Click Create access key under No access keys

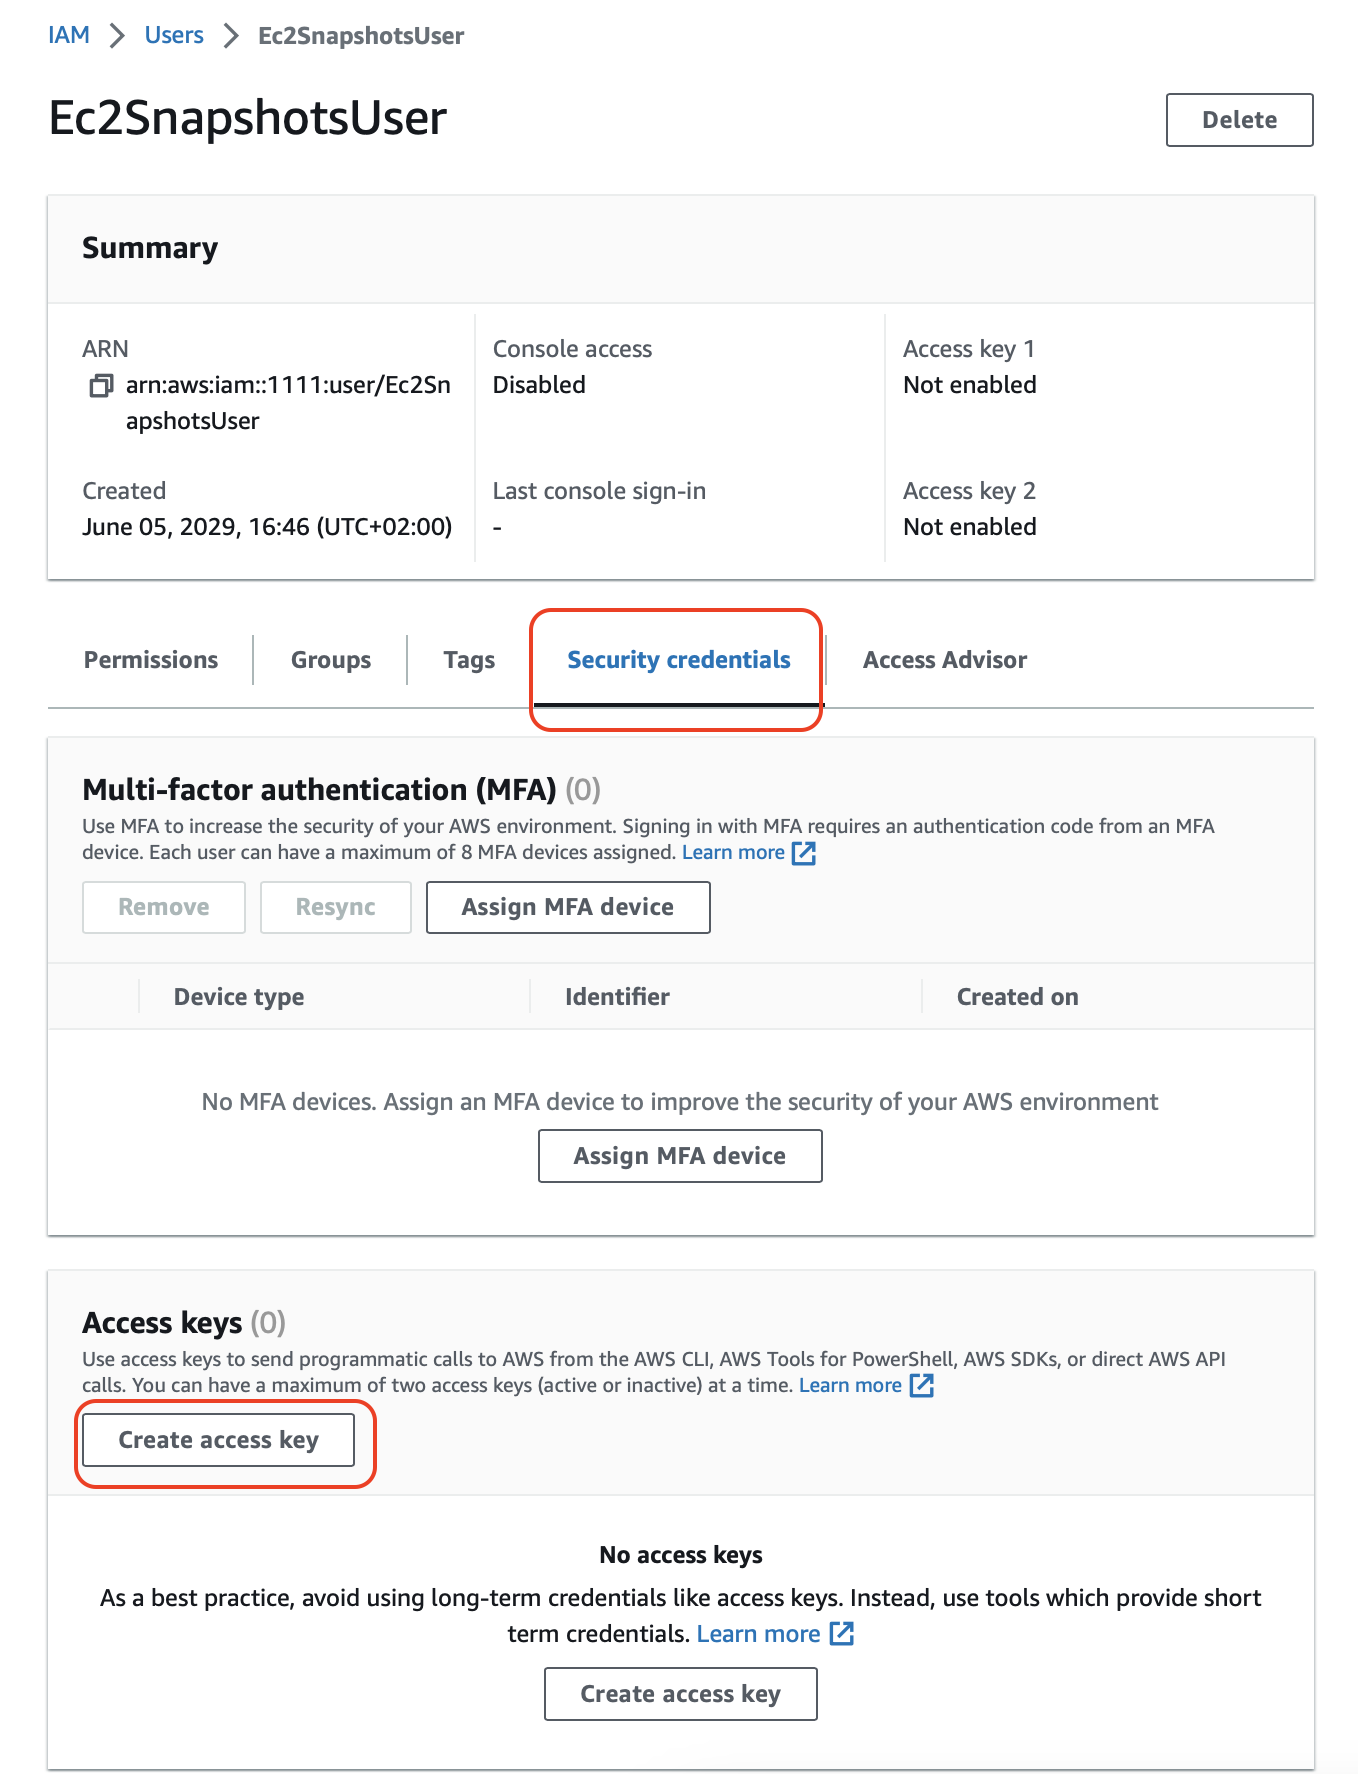(679, 1694)
